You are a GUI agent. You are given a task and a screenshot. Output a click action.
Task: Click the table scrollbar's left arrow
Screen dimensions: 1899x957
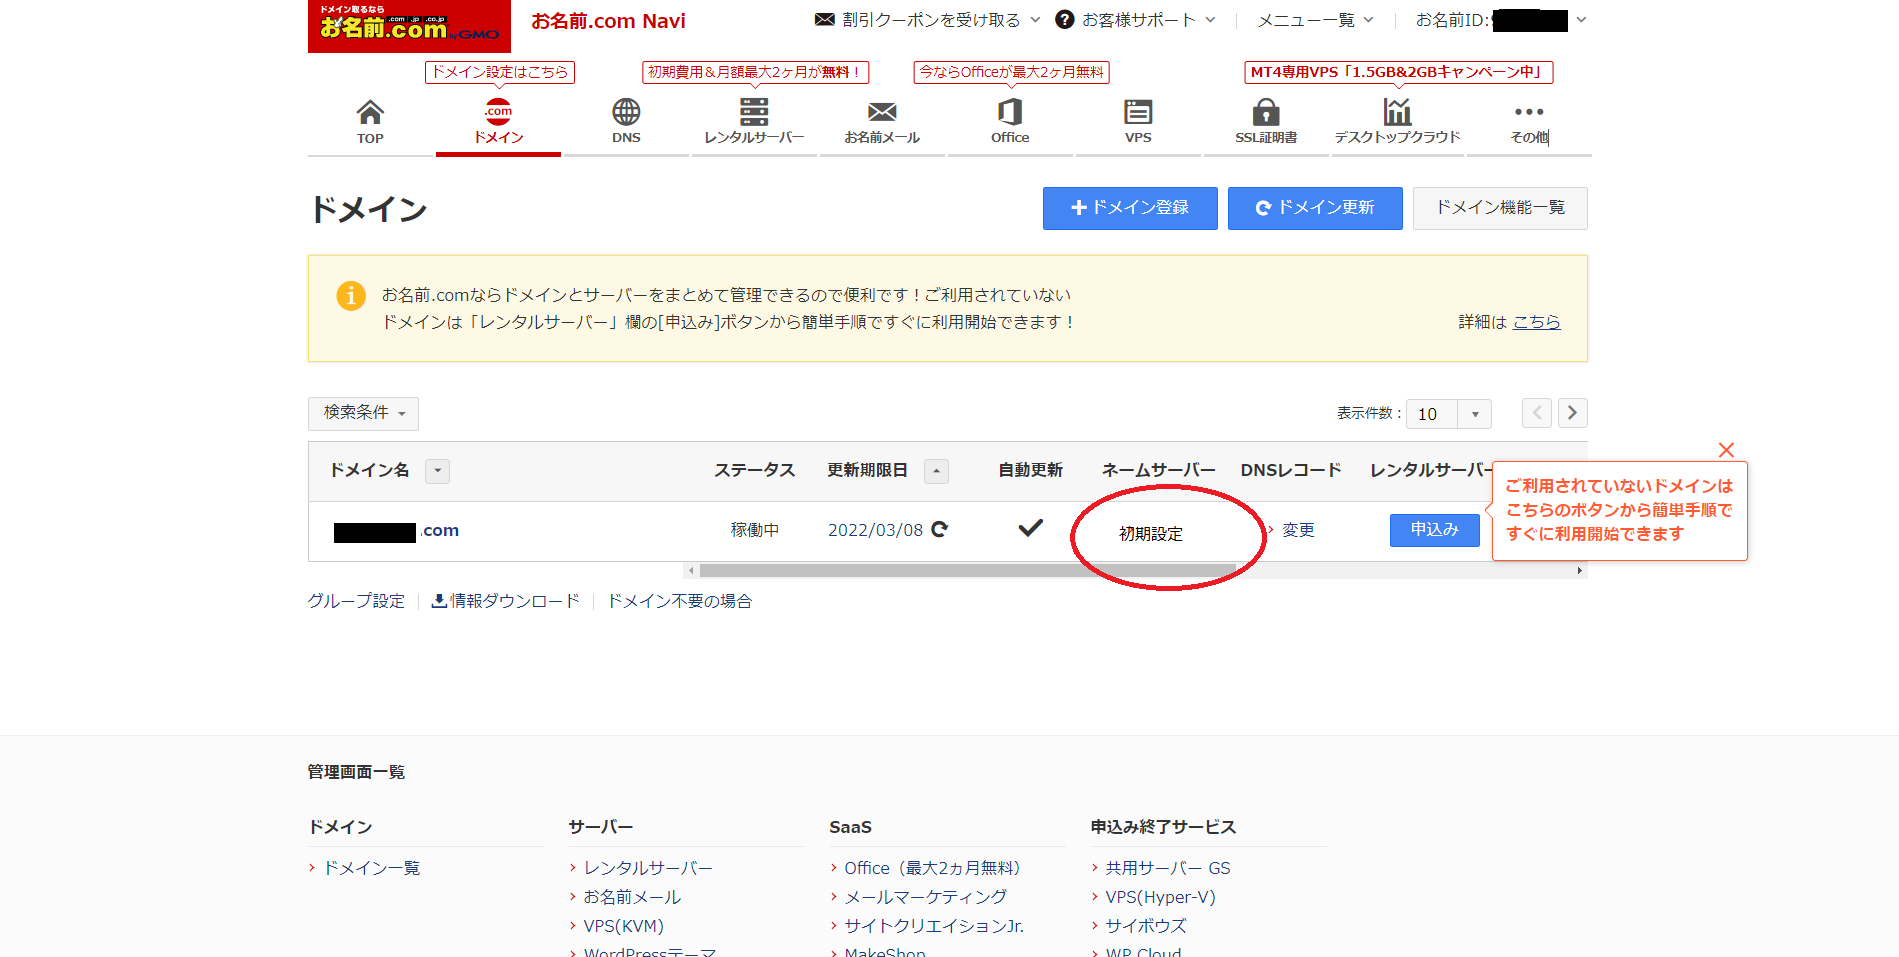click(x=691, y=571)
